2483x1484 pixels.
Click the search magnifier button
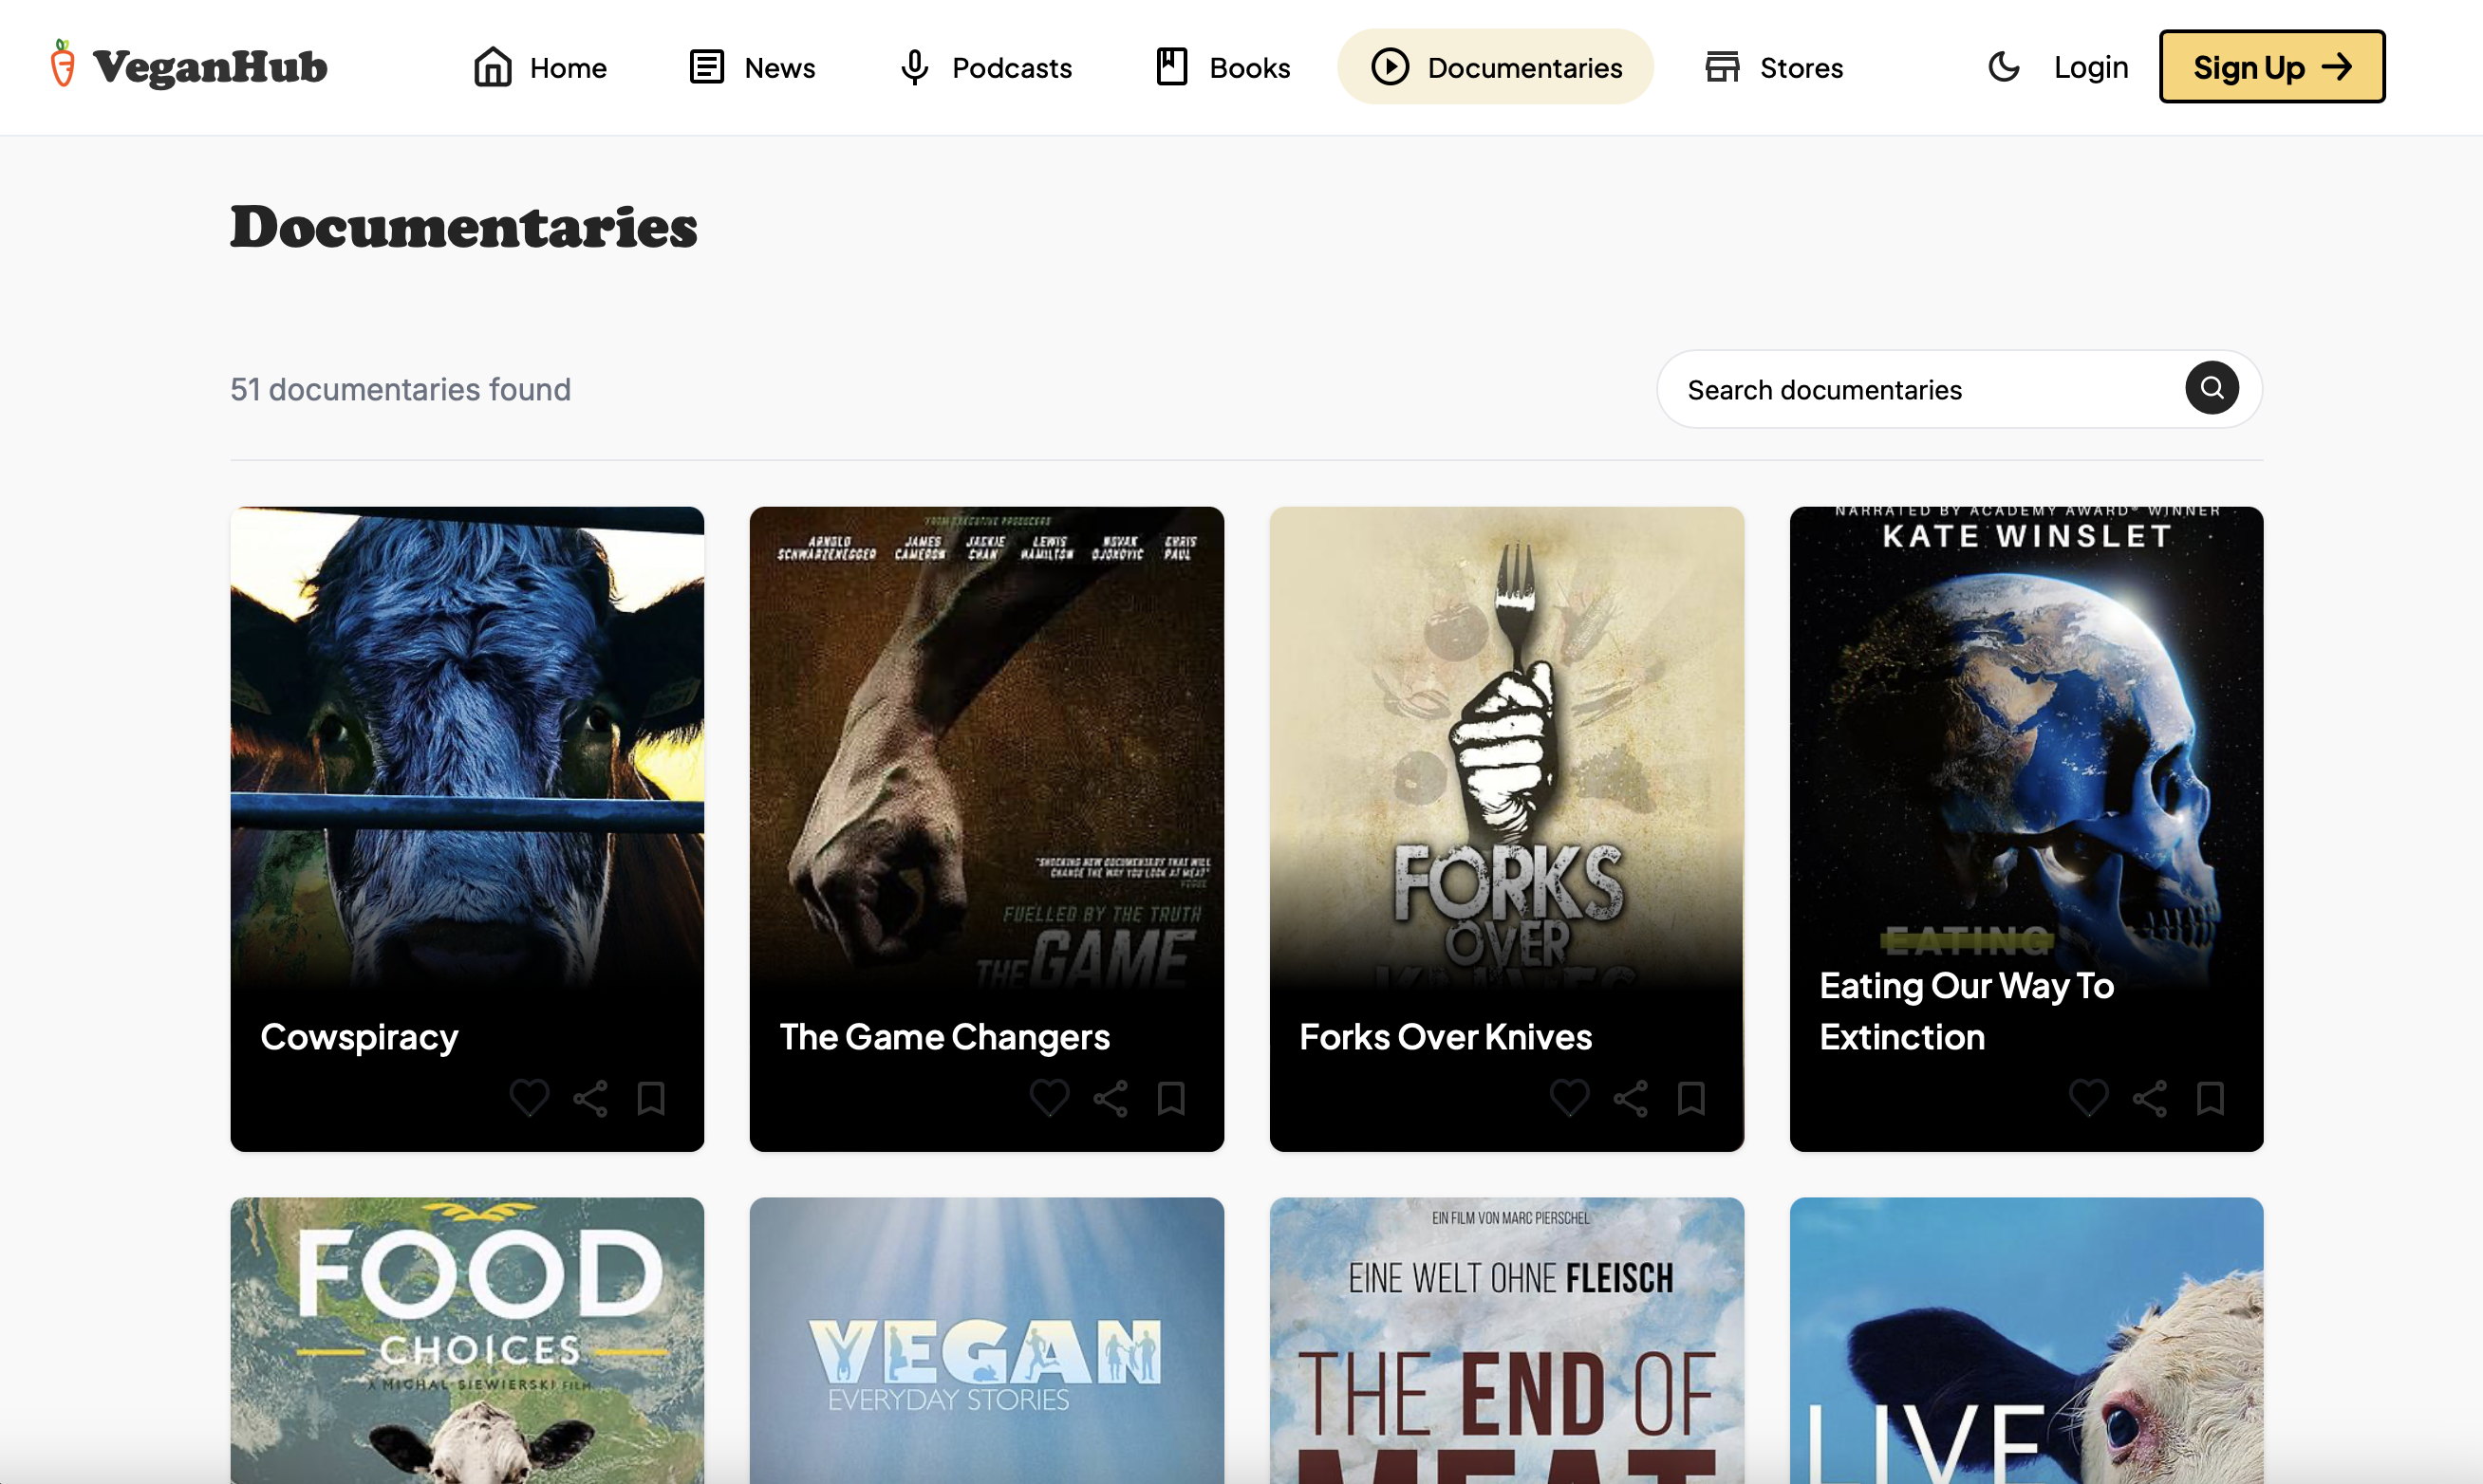click(x=2211, y=388)
